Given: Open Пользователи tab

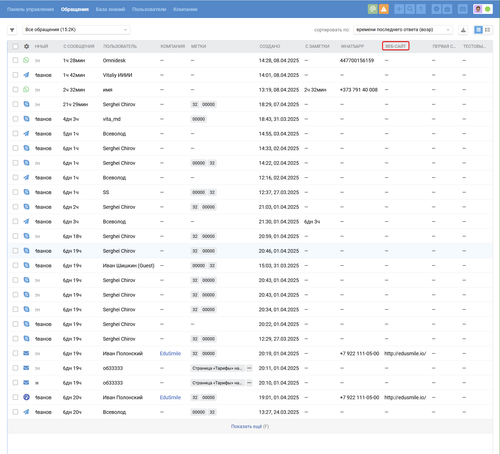Looking at the screenshot, I should [x=149, y=9].
